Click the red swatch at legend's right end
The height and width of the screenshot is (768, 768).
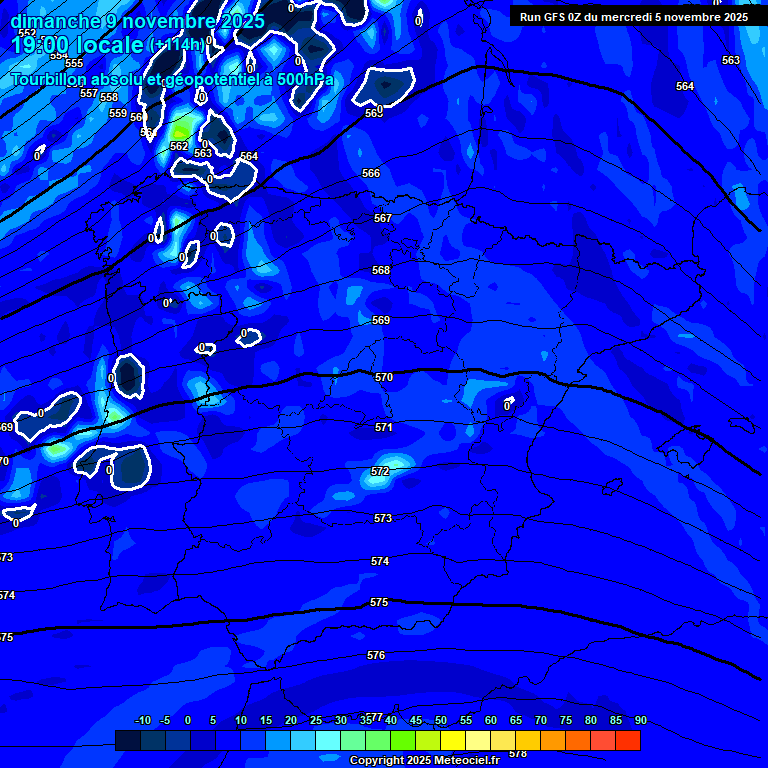628,741
